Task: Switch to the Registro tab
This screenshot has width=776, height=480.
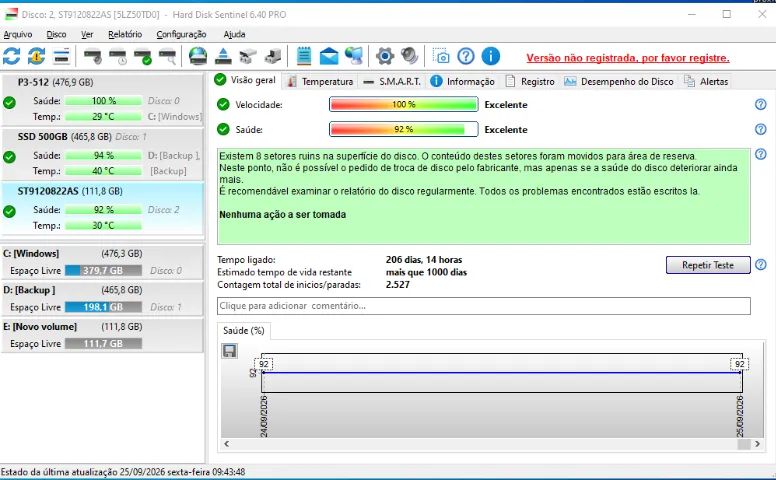Action: tap(531, 82)
